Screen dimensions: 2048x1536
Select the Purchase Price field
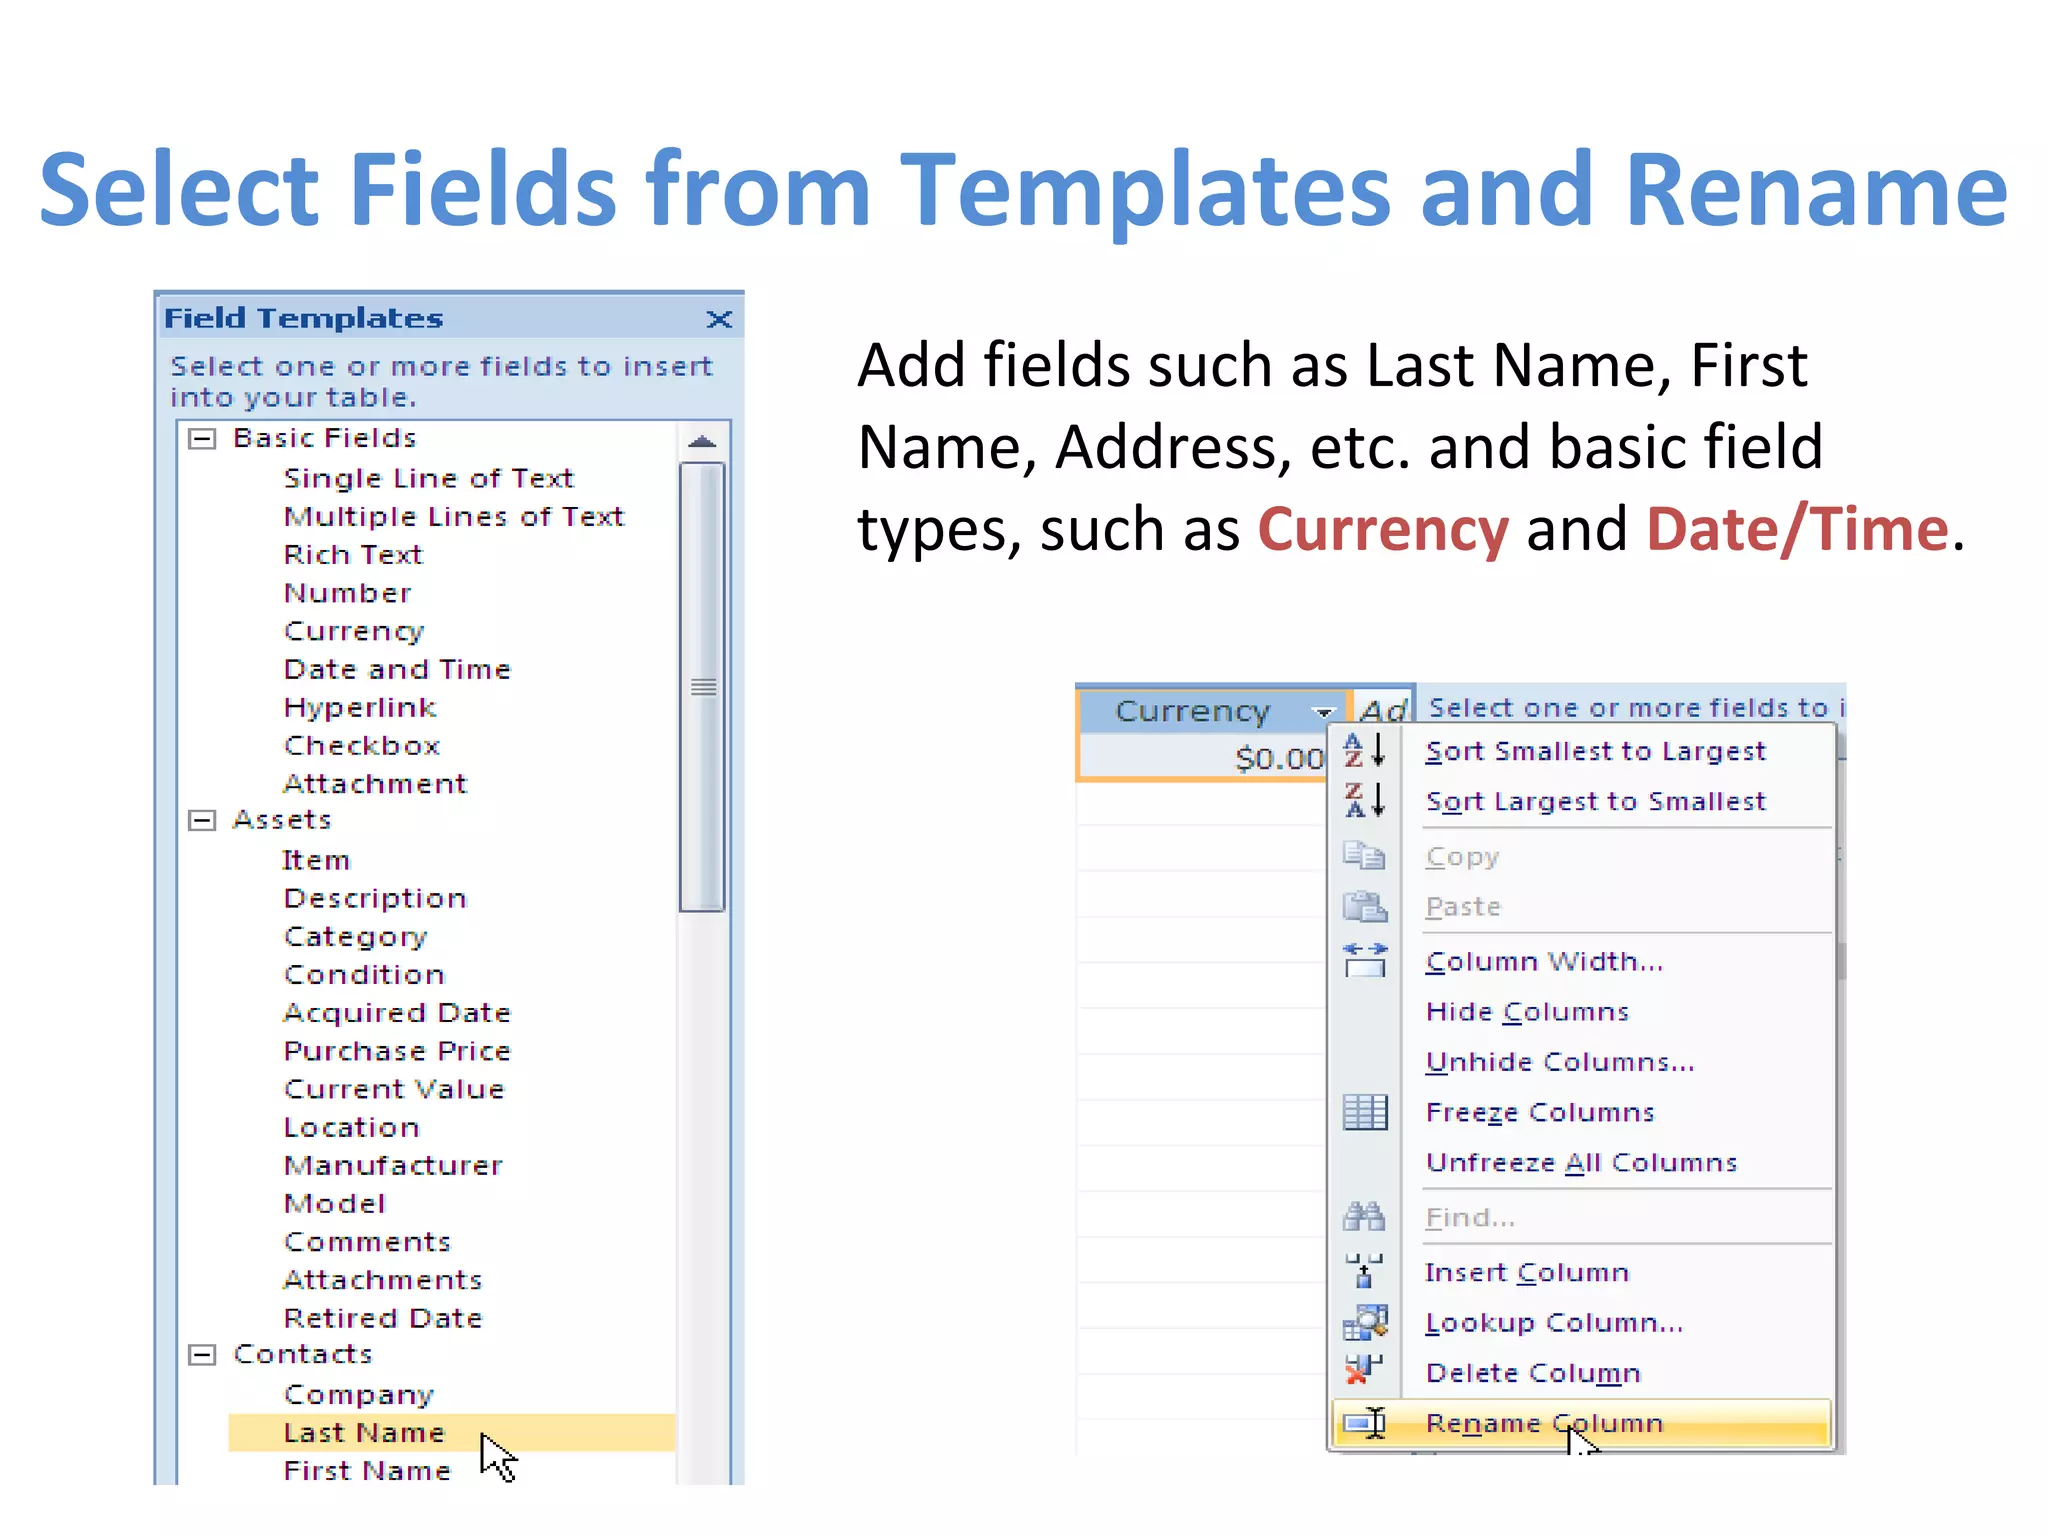pos(397,1051)
